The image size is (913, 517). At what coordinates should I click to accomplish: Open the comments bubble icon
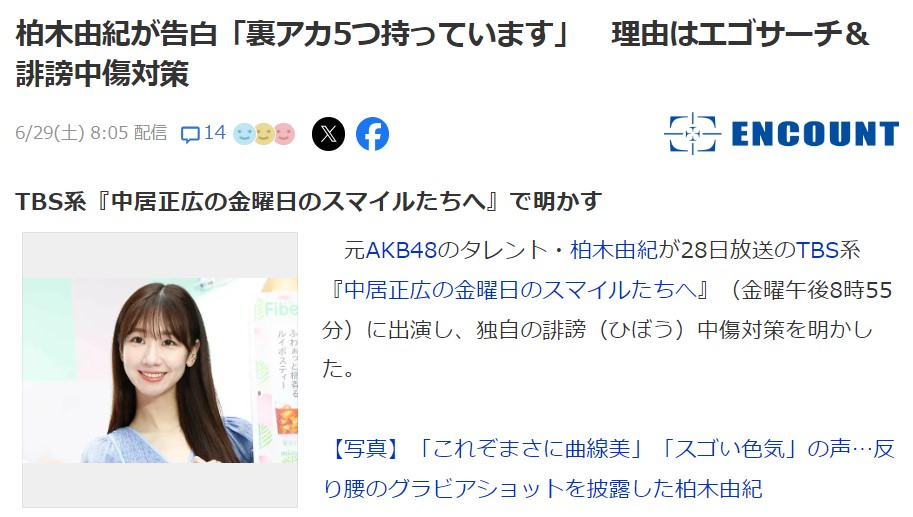click(x=190, y=134)
